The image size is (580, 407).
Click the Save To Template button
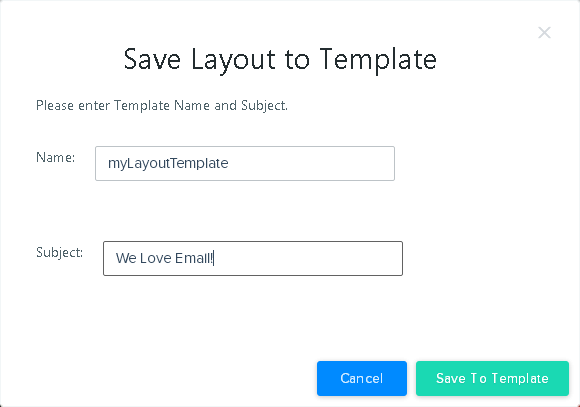[492, 378]
